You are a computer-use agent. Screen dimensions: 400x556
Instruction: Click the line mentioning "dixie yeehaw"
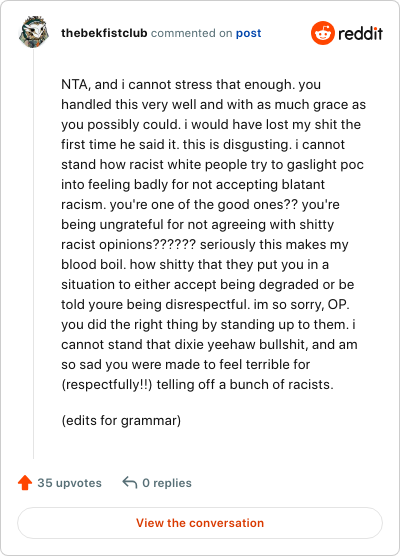tap(209, 345)
